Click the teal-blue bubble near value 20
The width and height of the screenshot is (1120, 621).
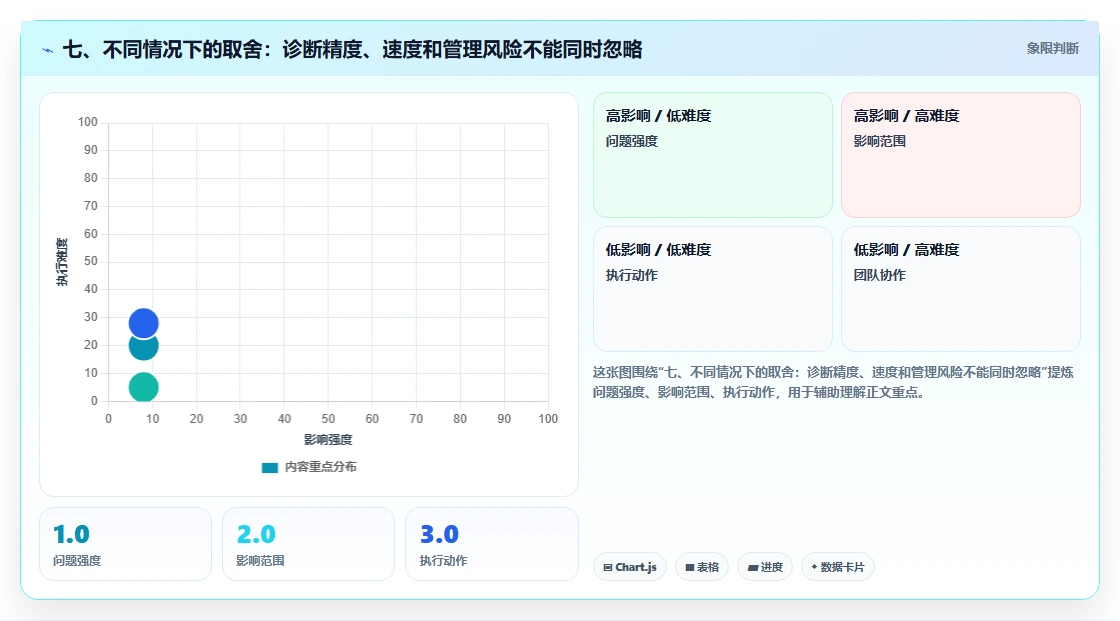click(x=144, y=347)
